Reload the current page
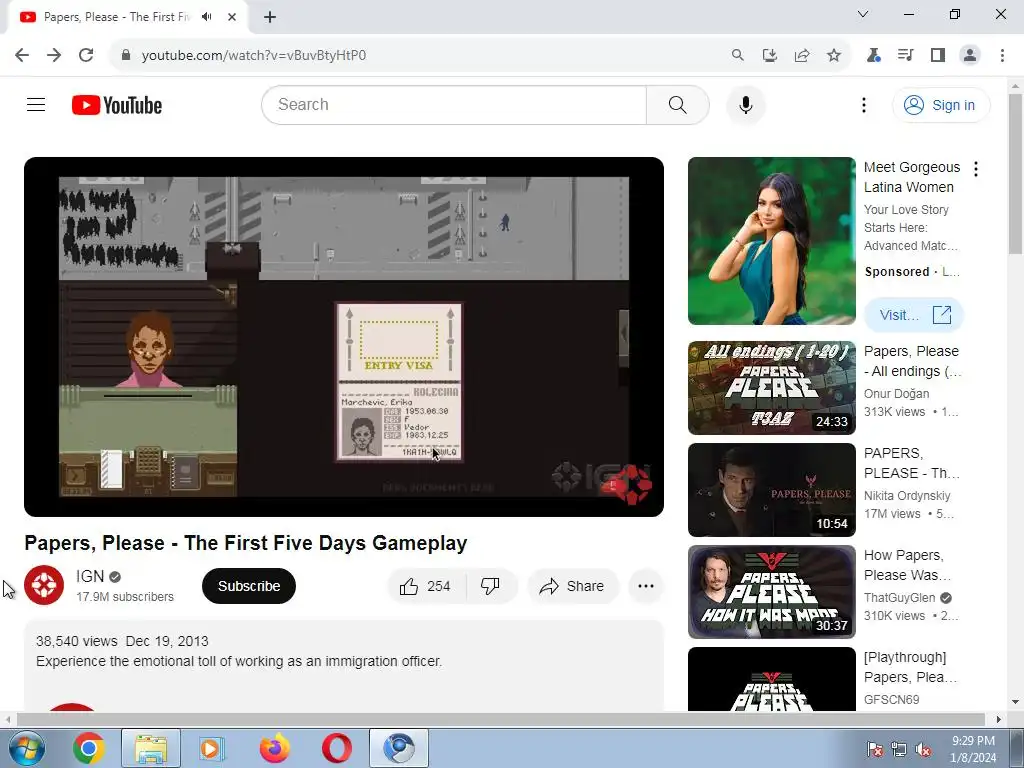This screenshot has height=768, width=1024. pos(86,55)
